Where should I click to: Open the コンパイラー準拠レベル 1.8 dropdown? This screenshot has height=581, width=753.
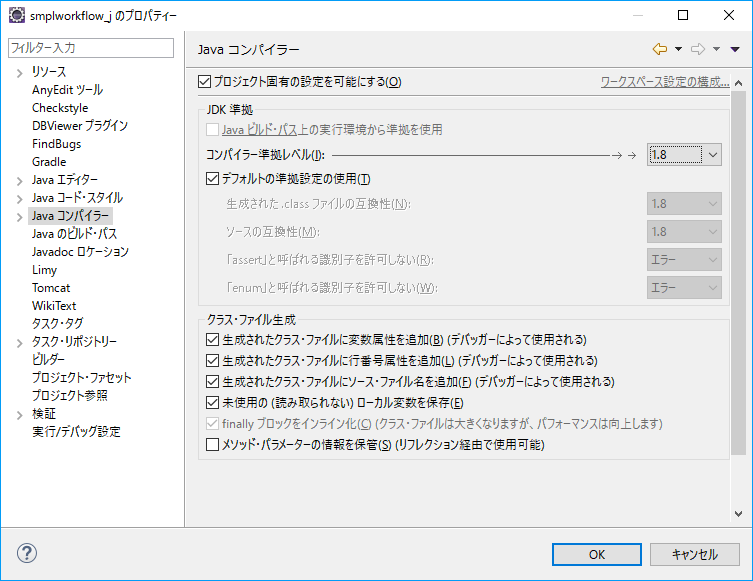tap(684, 155)
